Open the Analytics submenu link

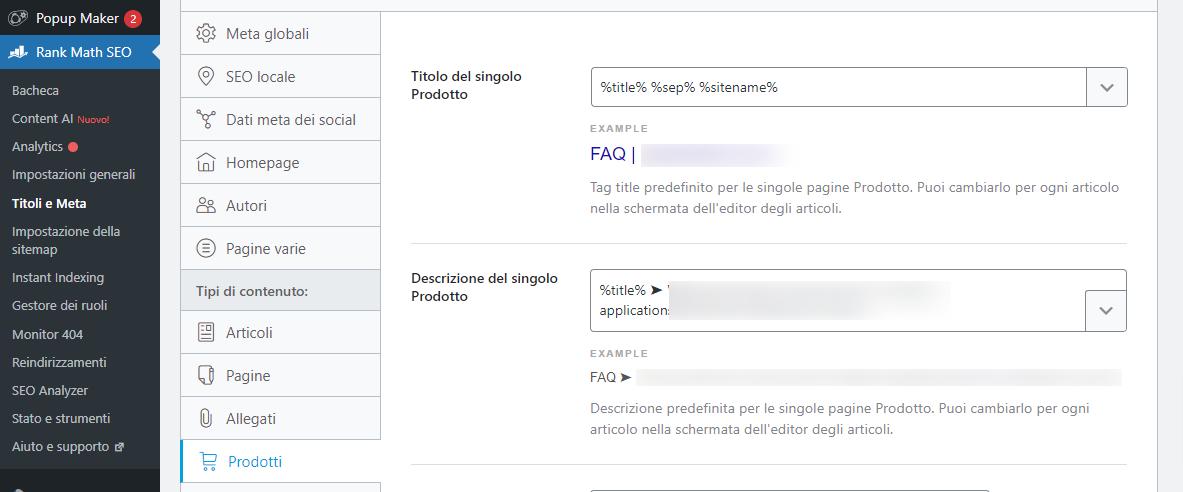[37, 147]
